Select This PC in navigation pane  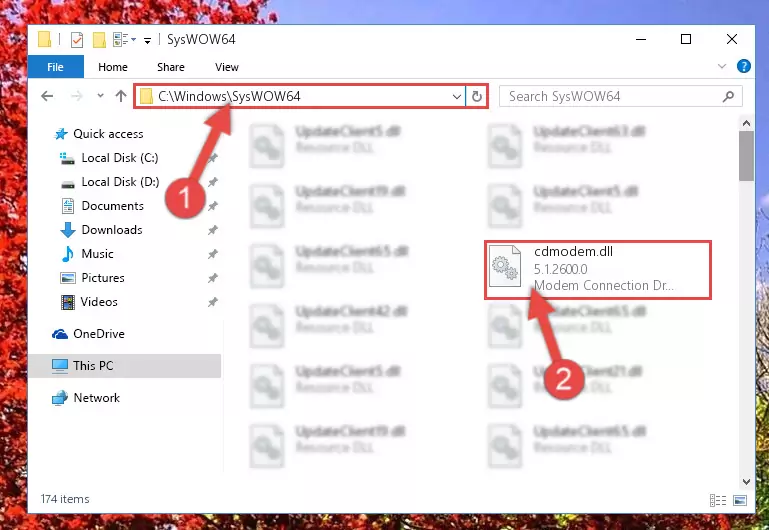click(93, 366)
